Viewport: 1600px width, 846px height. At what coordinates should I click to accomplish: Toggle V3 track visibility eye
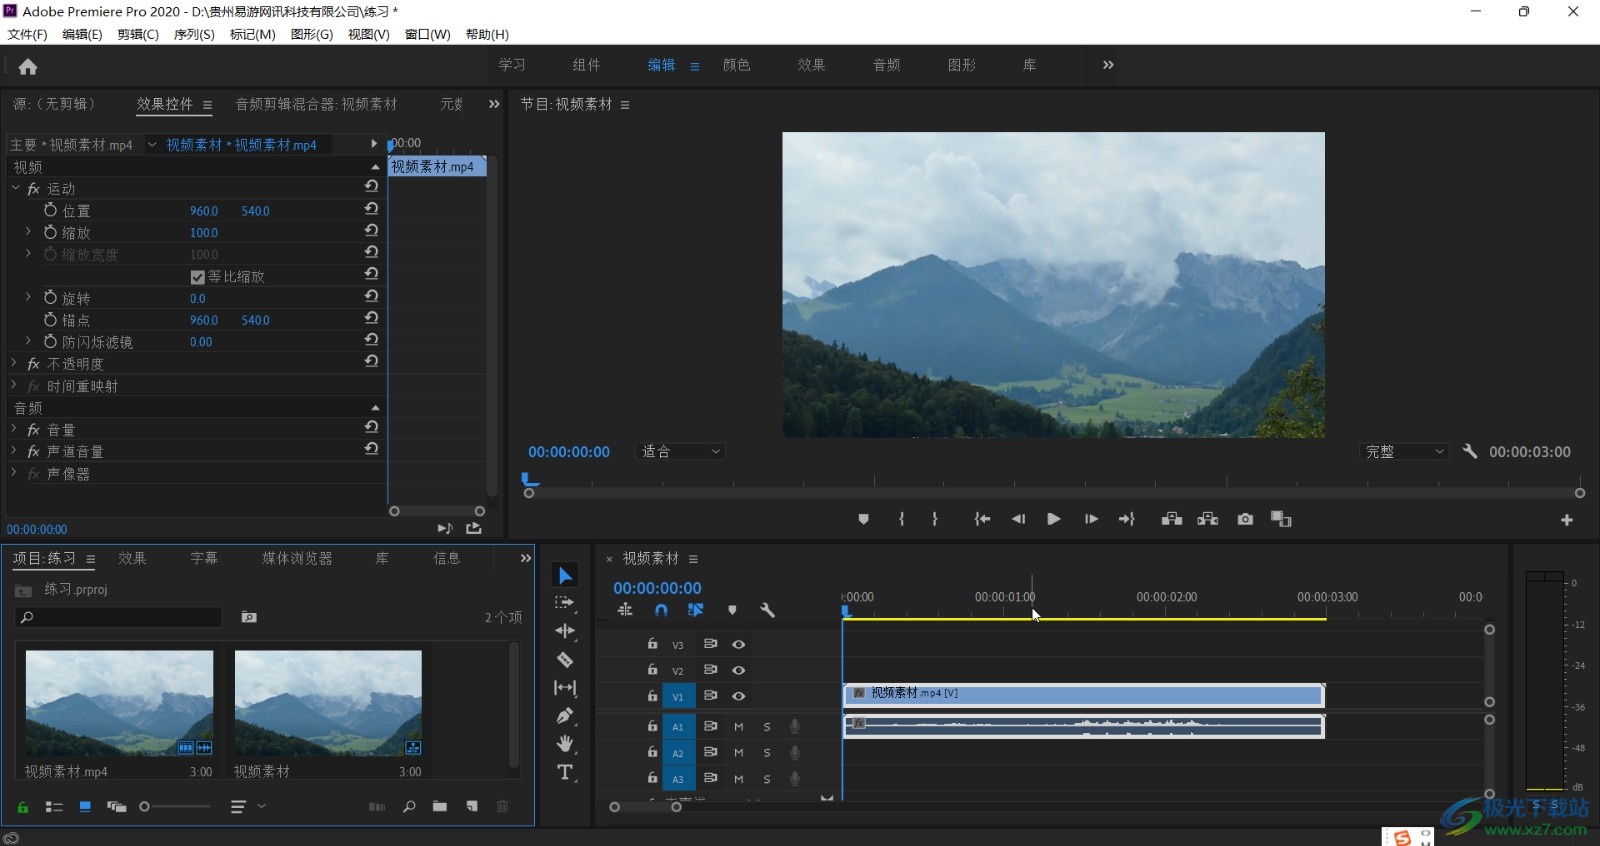tap(738, 645)
